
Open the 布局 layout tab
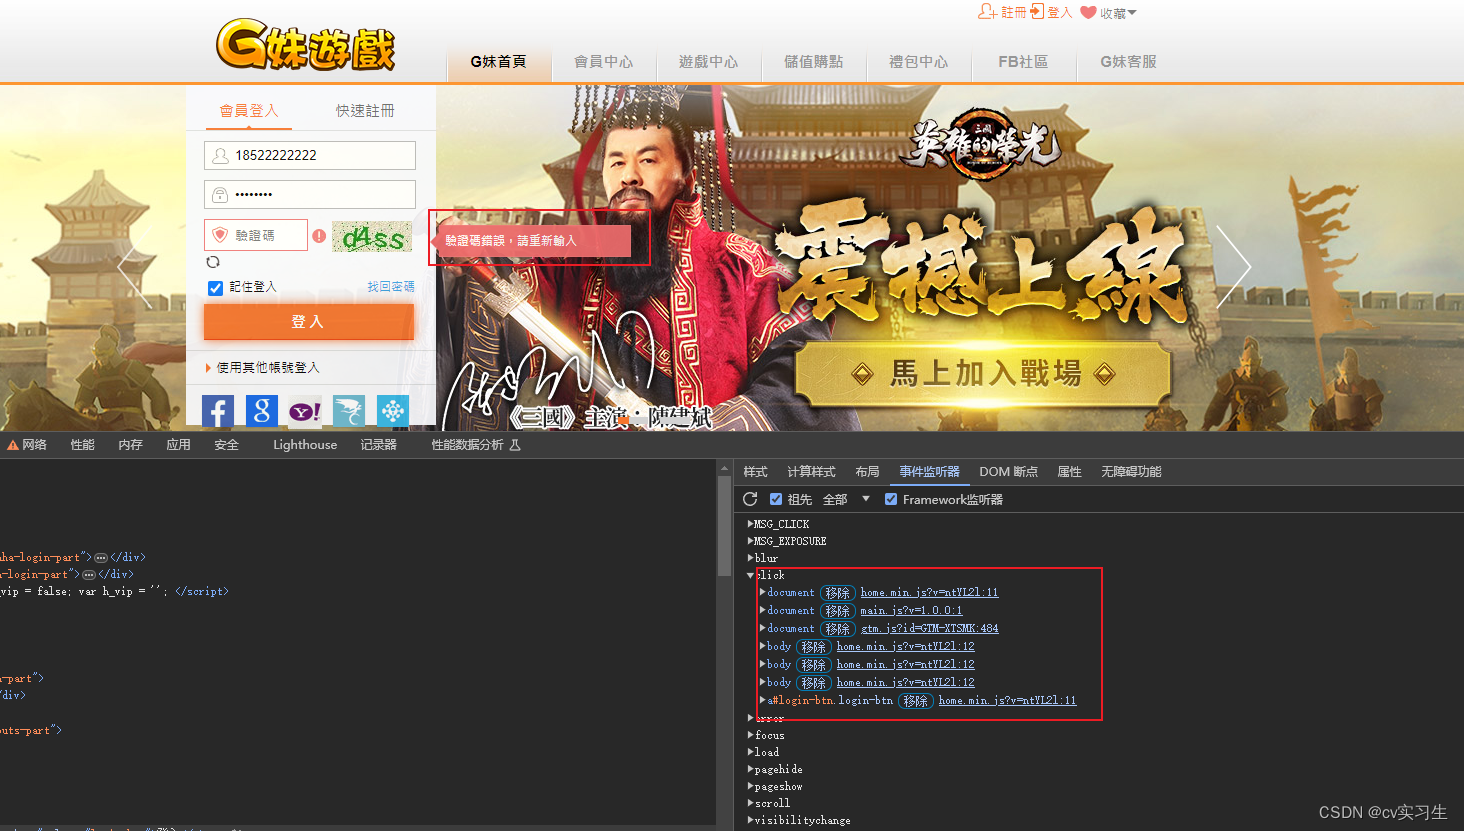pyautogui.click(x=867, y=472)
